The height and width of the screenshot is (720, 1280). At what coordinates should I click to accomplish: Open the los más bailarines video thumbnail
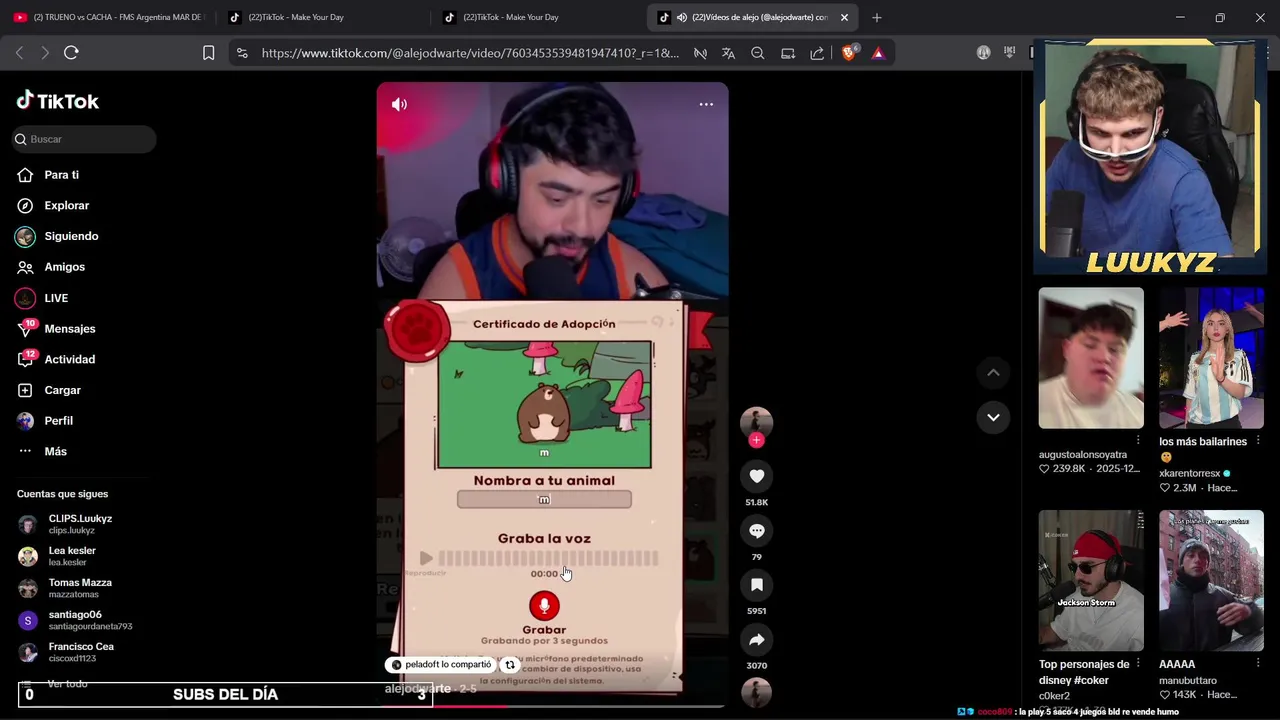[x=1211, y=358]
